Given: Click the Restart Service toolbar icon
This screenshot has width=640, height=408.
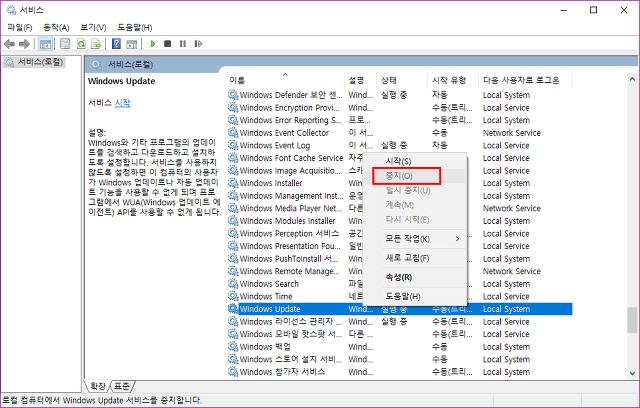Looking at the screenshot, I should coord(198,44).
